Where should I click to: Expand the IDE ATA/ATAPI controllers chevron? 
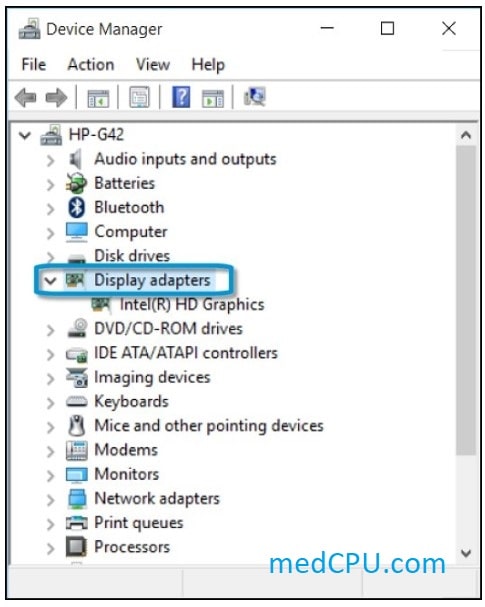point(50,354)
